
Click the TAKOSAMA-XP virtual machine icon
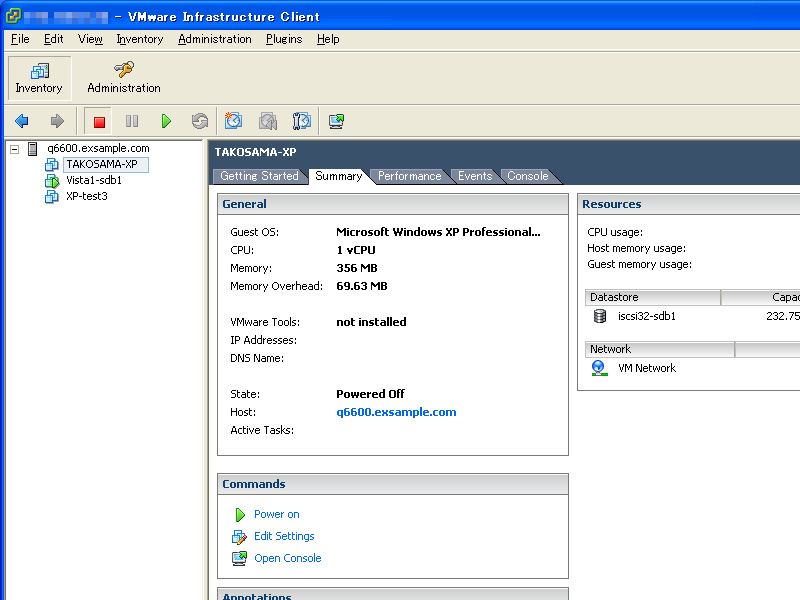[52, 164]
